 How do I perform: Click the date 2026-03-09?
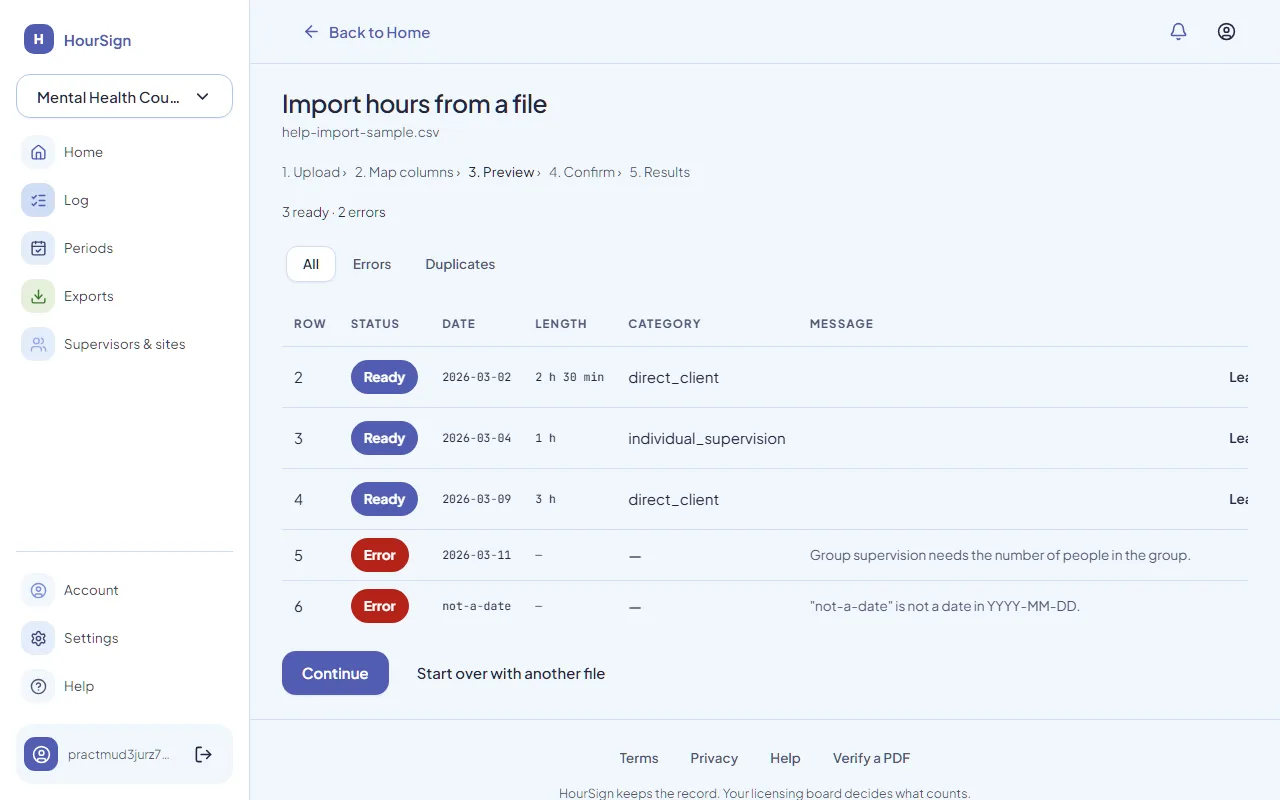click(x=477, y=499)
